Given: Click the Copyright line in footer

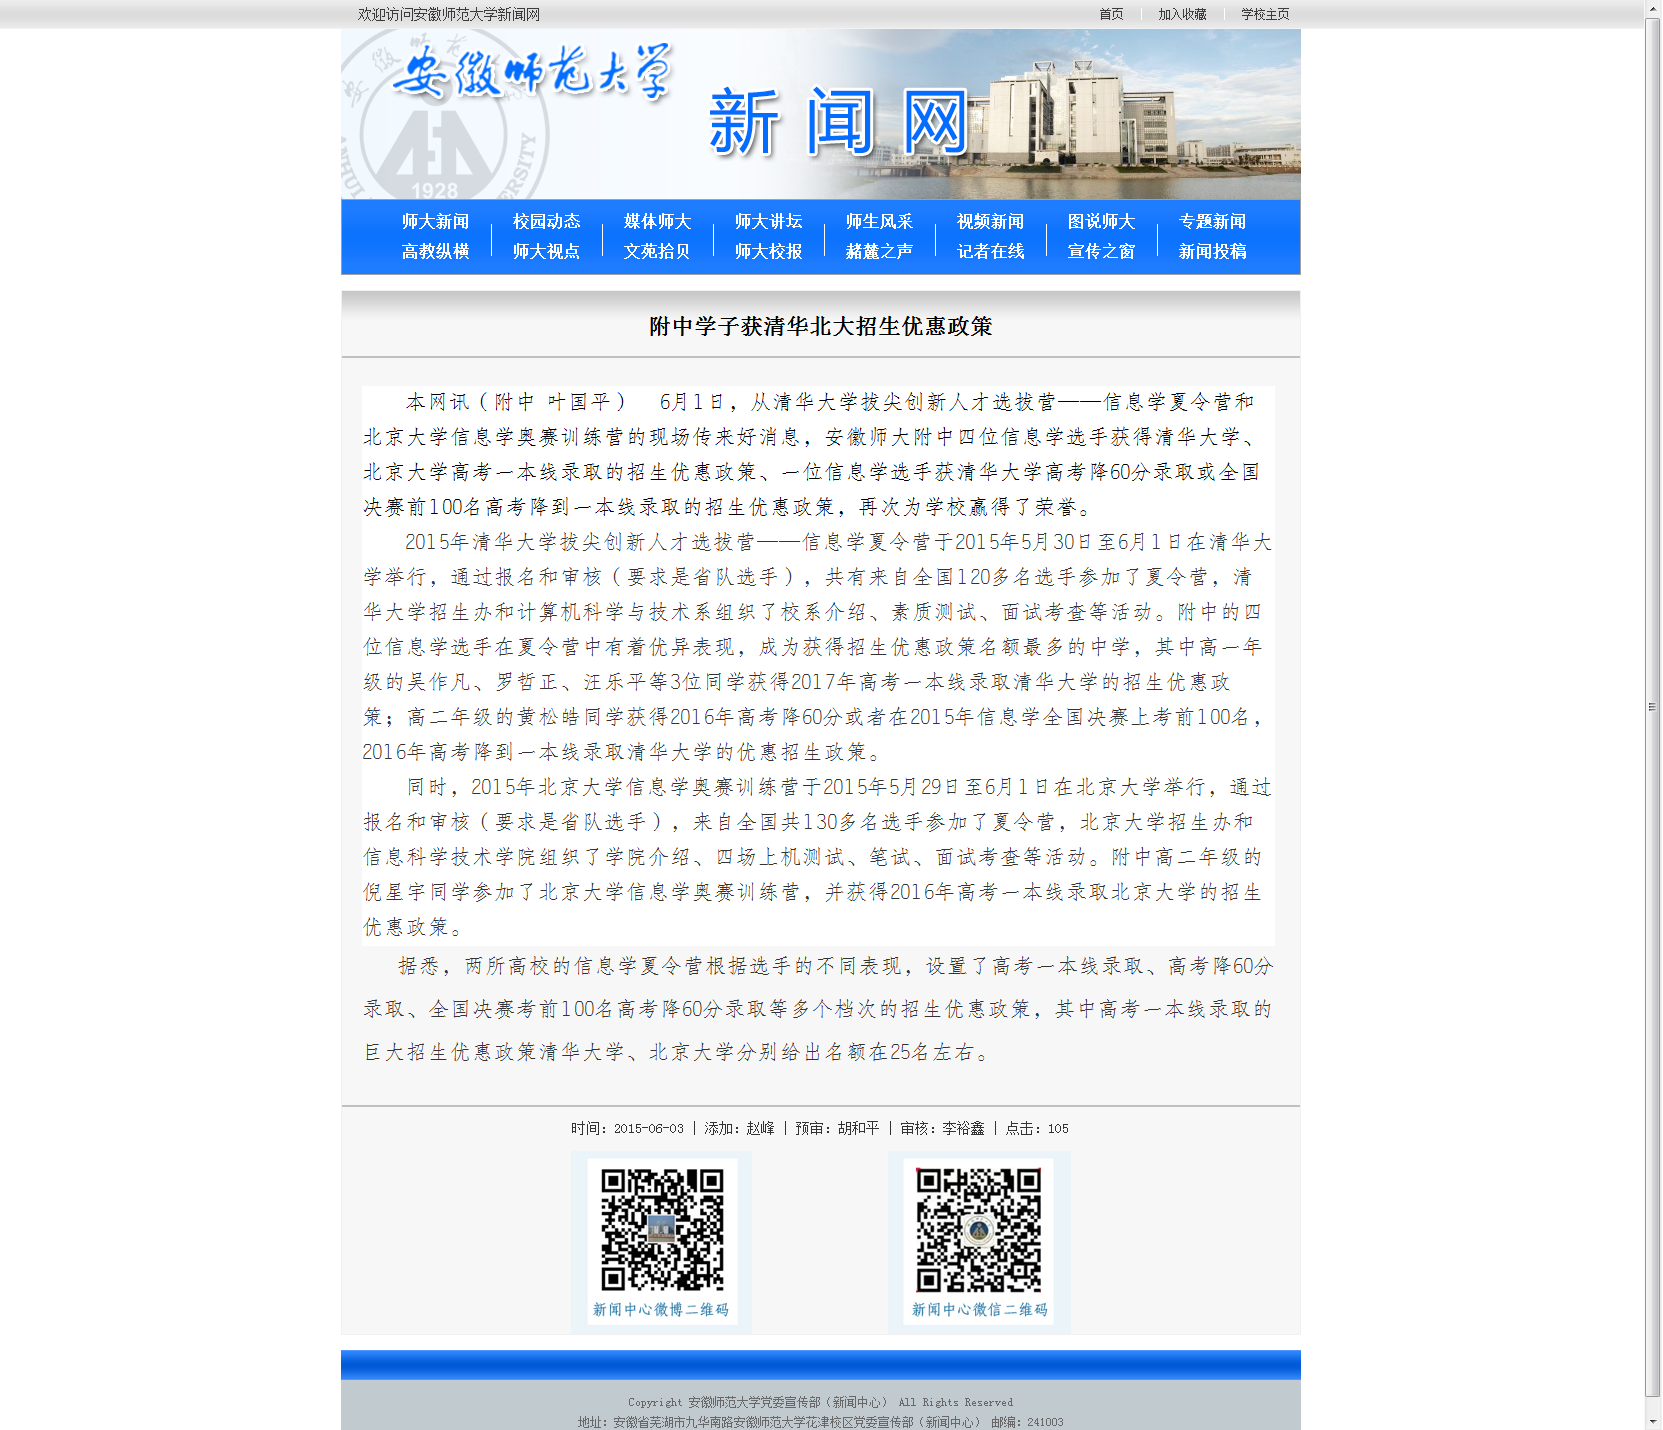Looking at the screenshot, I should (x=821, y=1402).
